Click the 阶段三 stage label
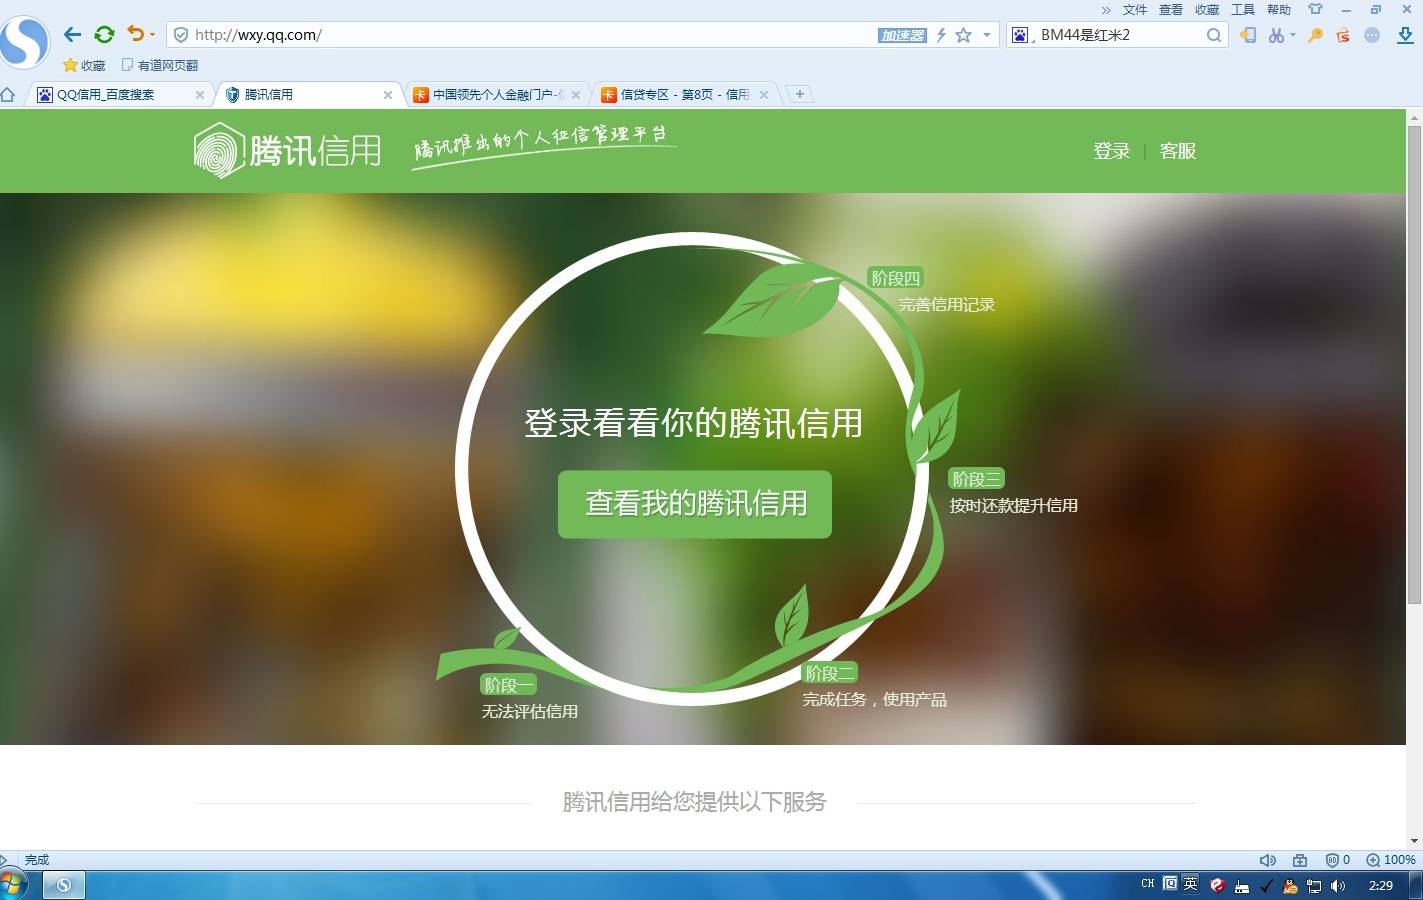The height and width of the screenshot is (900, 1423). click(976, 479)
